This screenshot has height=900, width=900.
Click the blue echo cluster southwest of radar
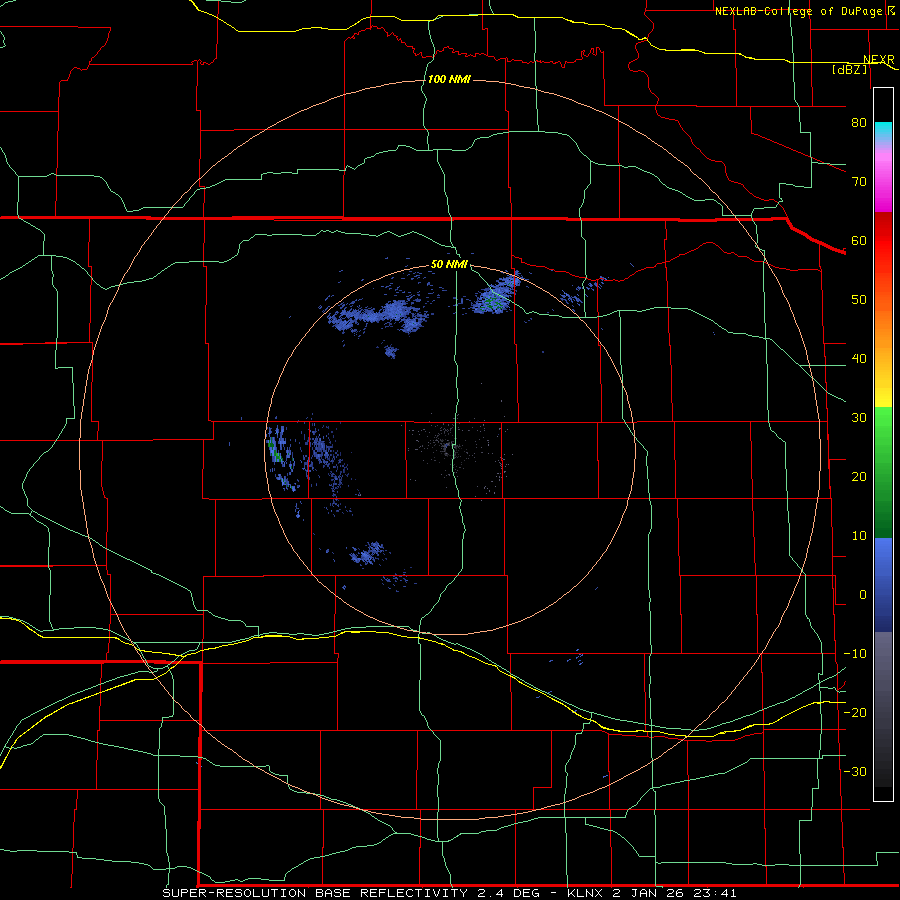[369, 553]
